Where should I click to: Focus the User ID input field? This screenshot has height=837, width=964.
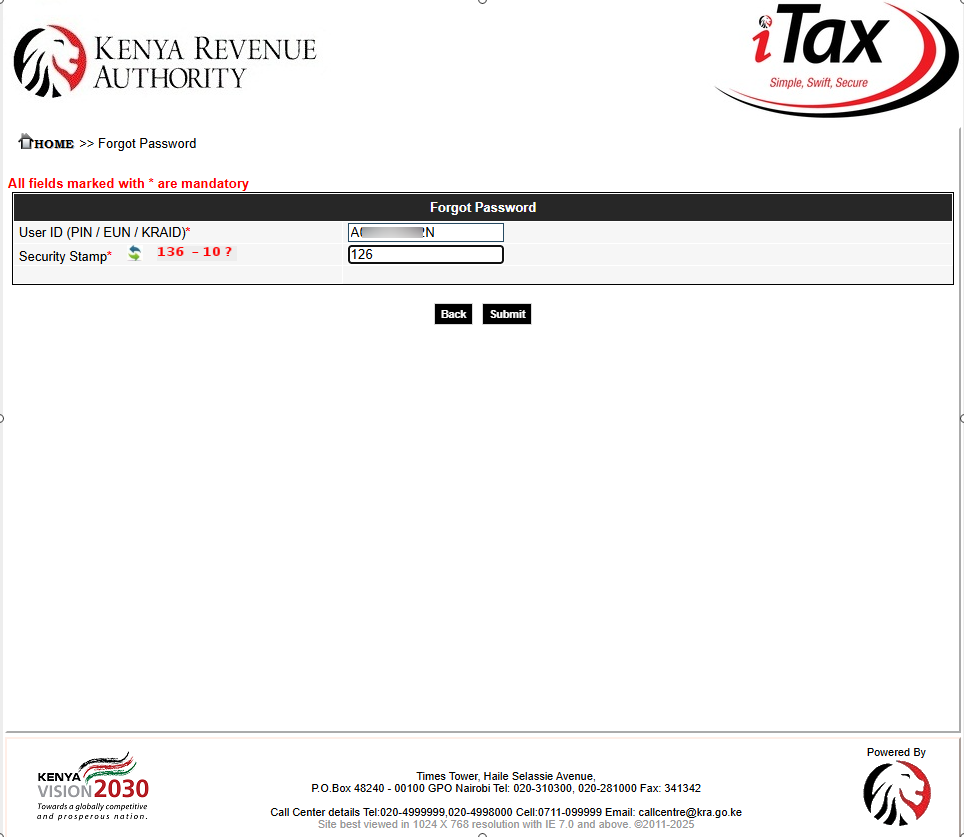(x=425, y=232)
